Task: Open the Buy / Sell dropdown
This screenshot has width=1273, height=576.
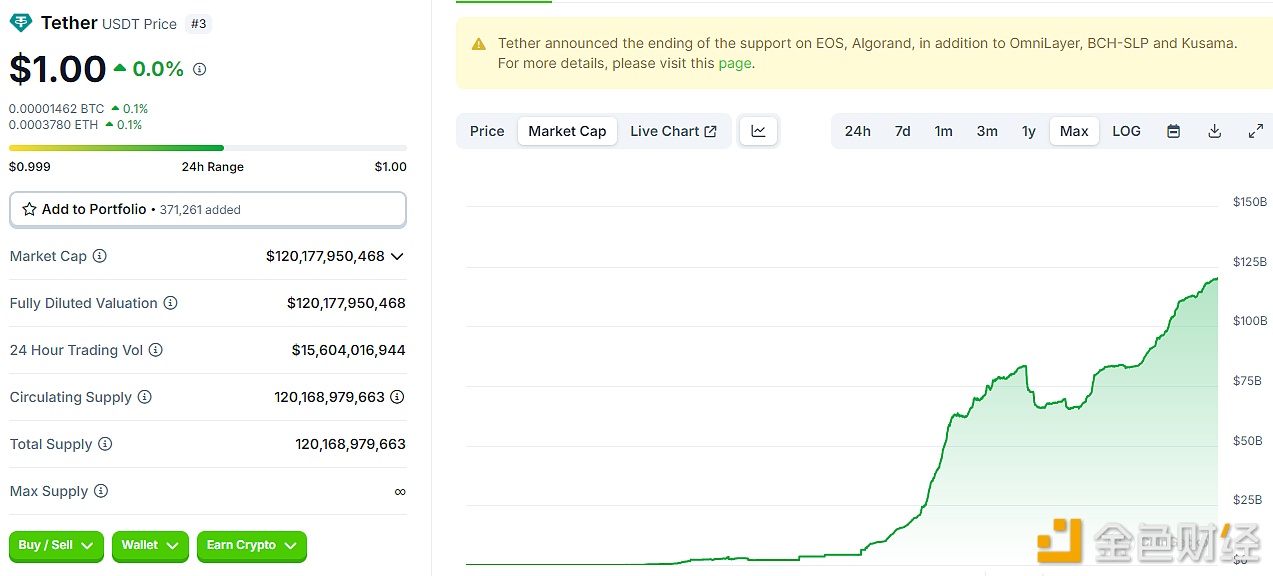Action: (56, 545)
